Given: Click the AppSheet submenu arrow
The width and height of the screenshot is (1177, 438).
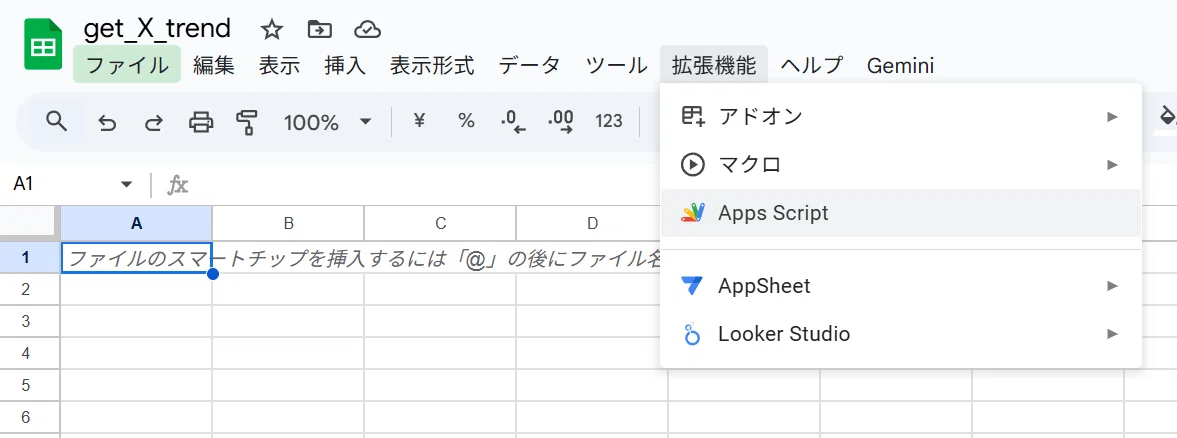Looking at the screenshot, I should pyautogui.click(x=1112, y=286).
